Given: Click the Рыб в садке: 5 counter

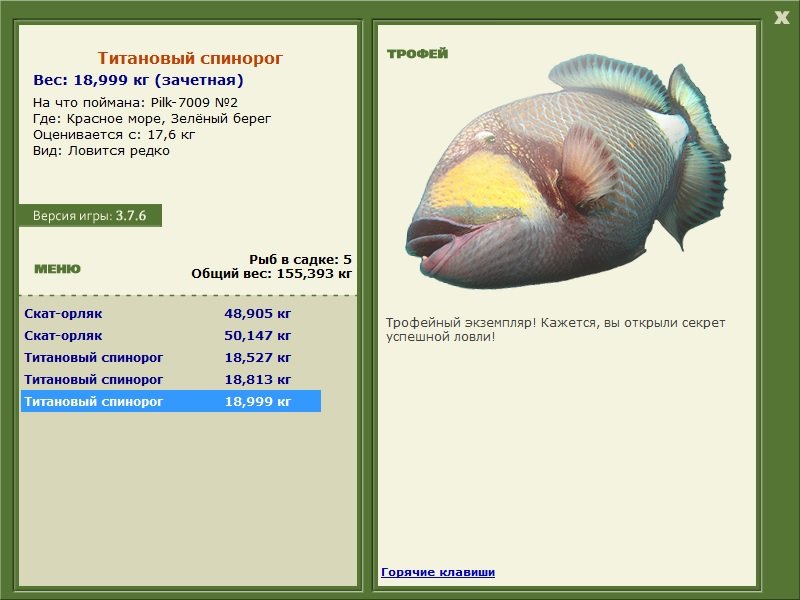Looking at the screenshot, I should (x=301, y=259).
